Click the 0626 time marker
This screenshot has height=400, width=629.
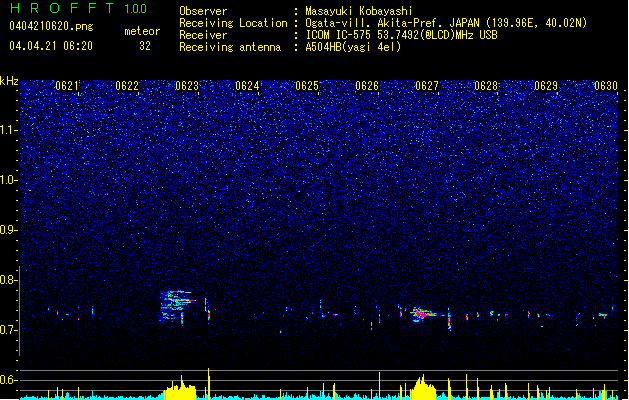click(x=367, y=86)
